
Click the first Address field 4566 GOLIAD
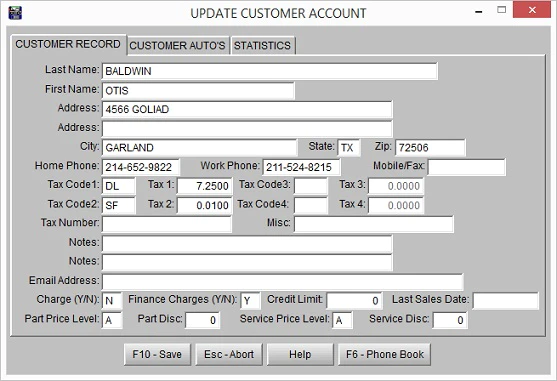pyautogui.click(x=247, y=109)
